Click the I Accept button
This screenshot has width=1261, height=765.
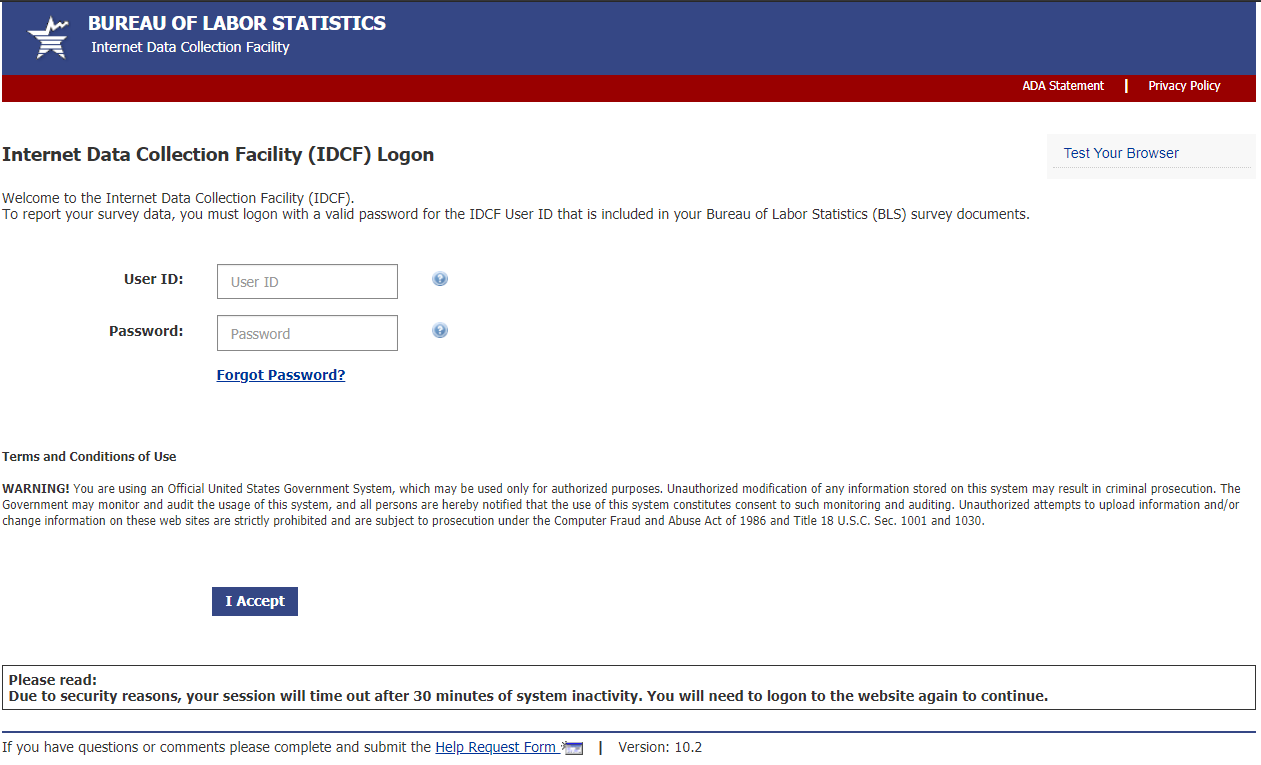(255, 601)
